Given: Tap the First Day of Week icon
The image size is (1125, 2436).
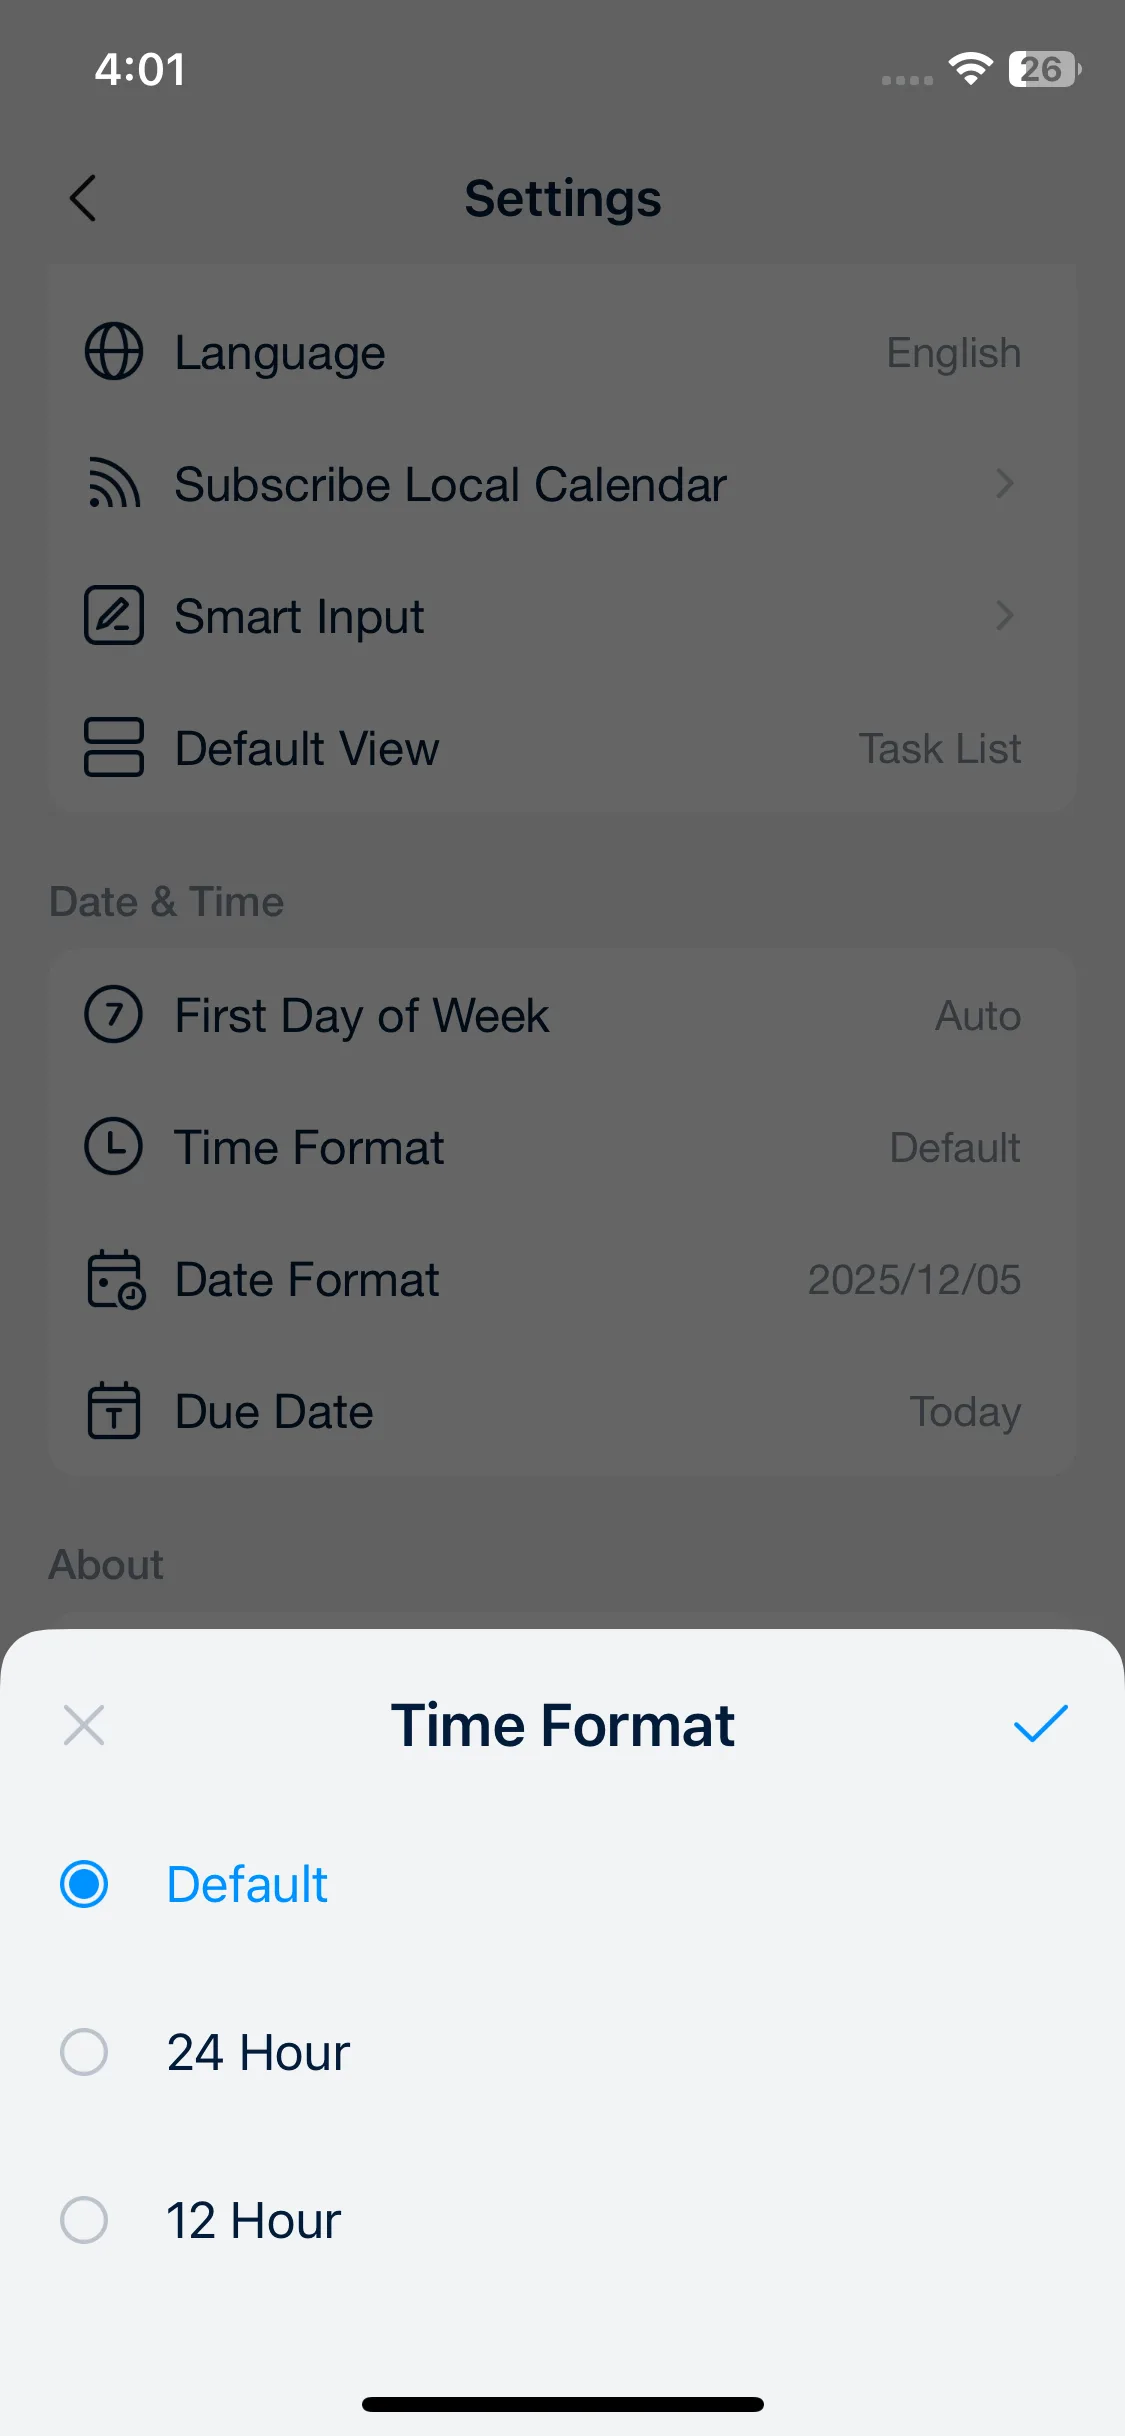Looking at the screenshot, I should pyautogui.click(x=114, y=1015).
